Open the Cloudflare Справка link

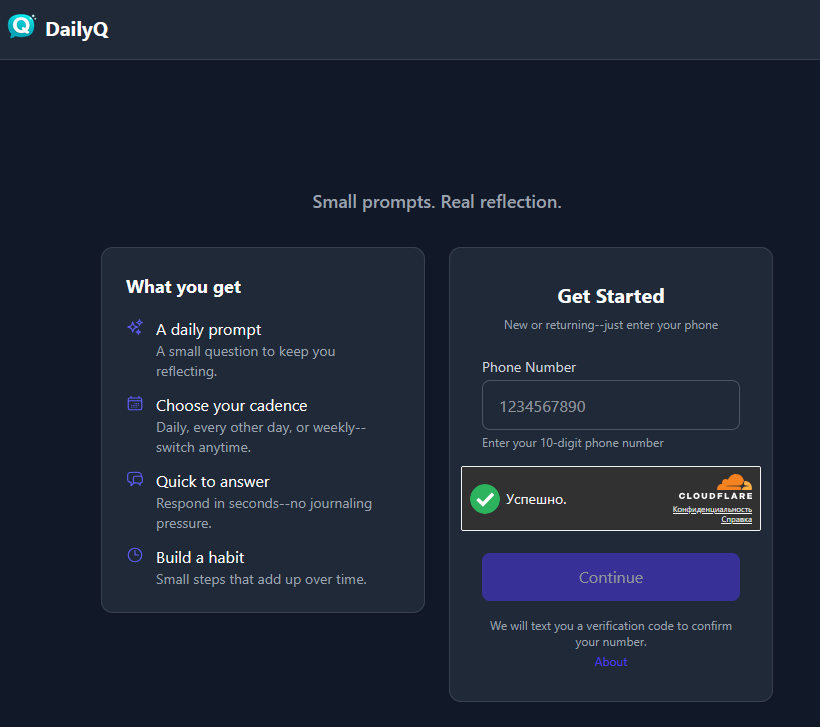pos(736,520)
